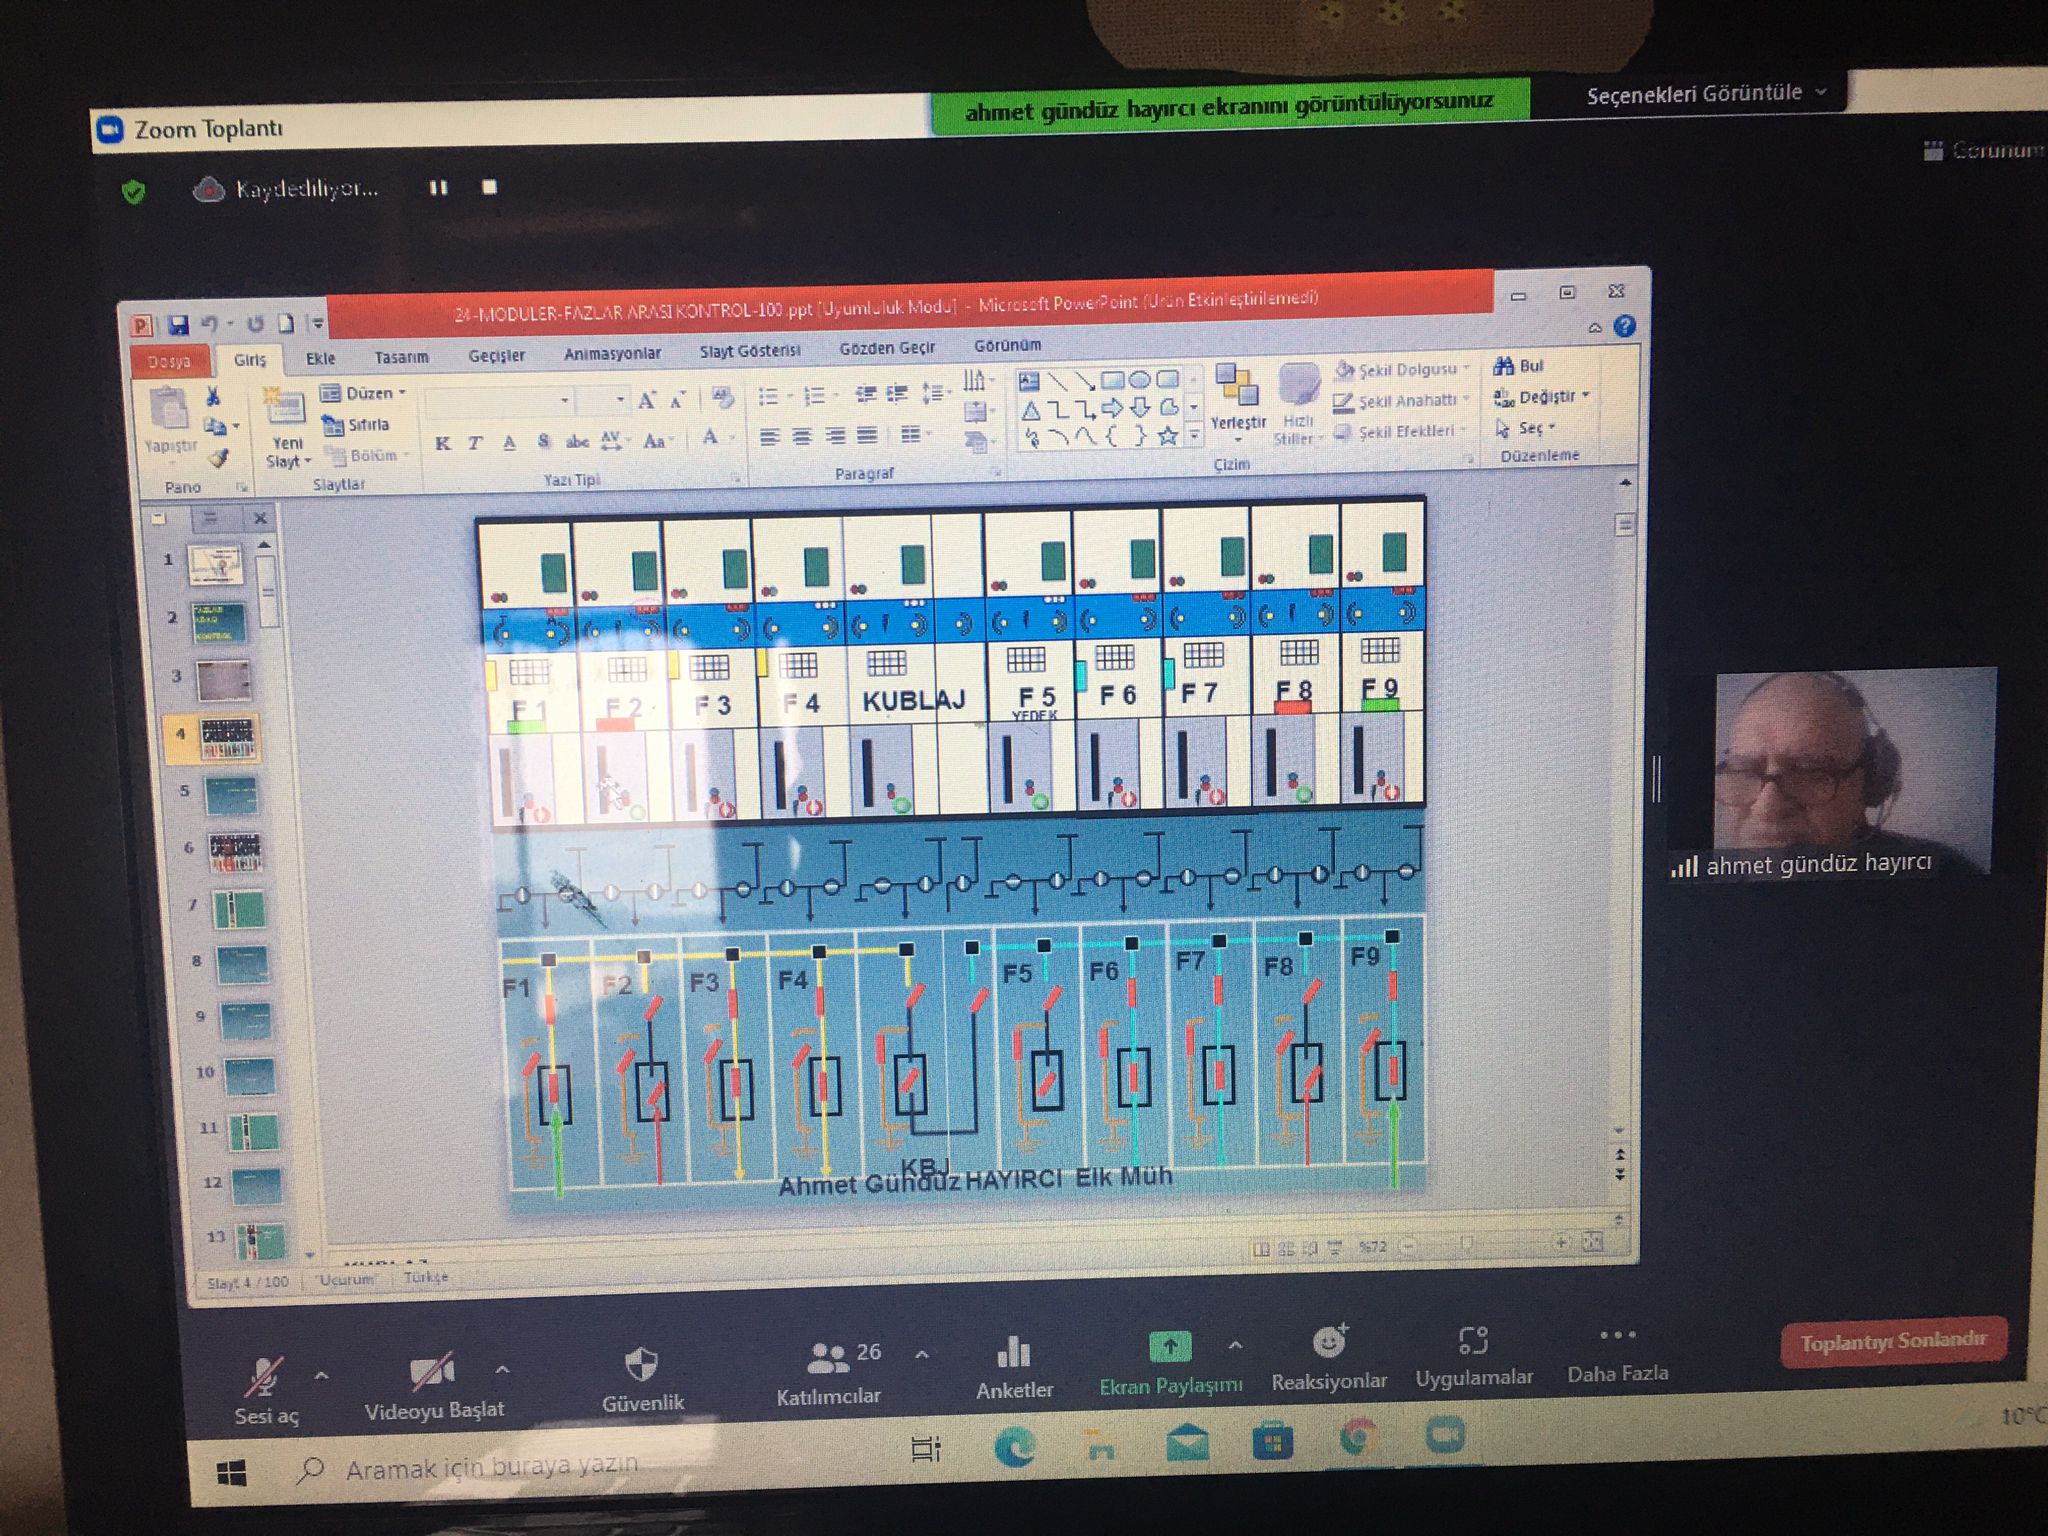The height and width of the screenshot is (1536, 2048).
Task: Click the star shape in shapes gallery
Action: [x=1166, y=436]
